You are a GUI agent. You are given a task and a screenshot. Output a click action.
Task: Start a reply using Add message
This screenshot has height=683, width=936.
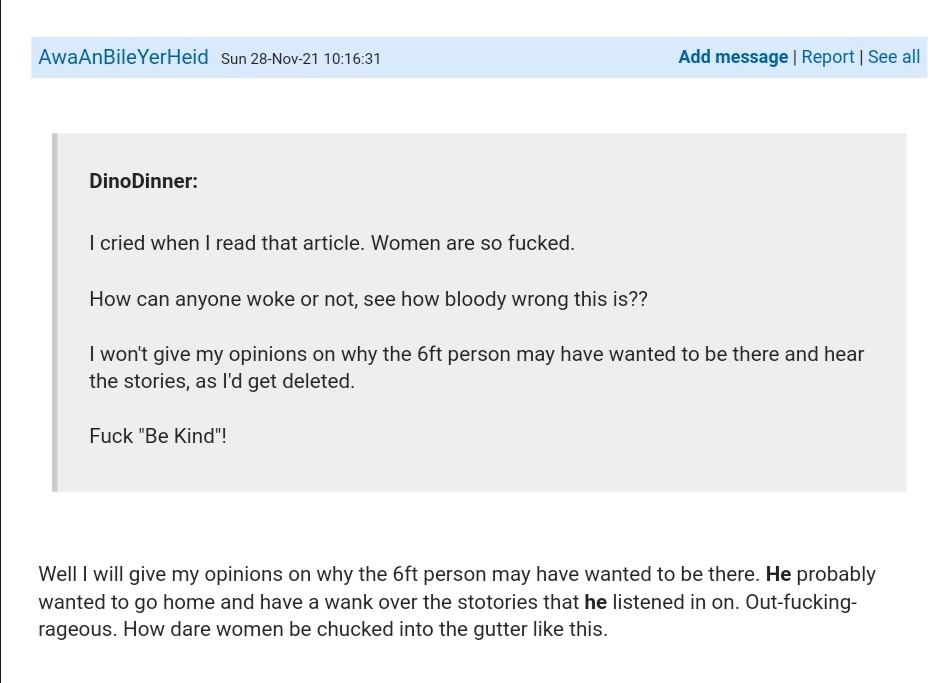click(x=733, y=57)
